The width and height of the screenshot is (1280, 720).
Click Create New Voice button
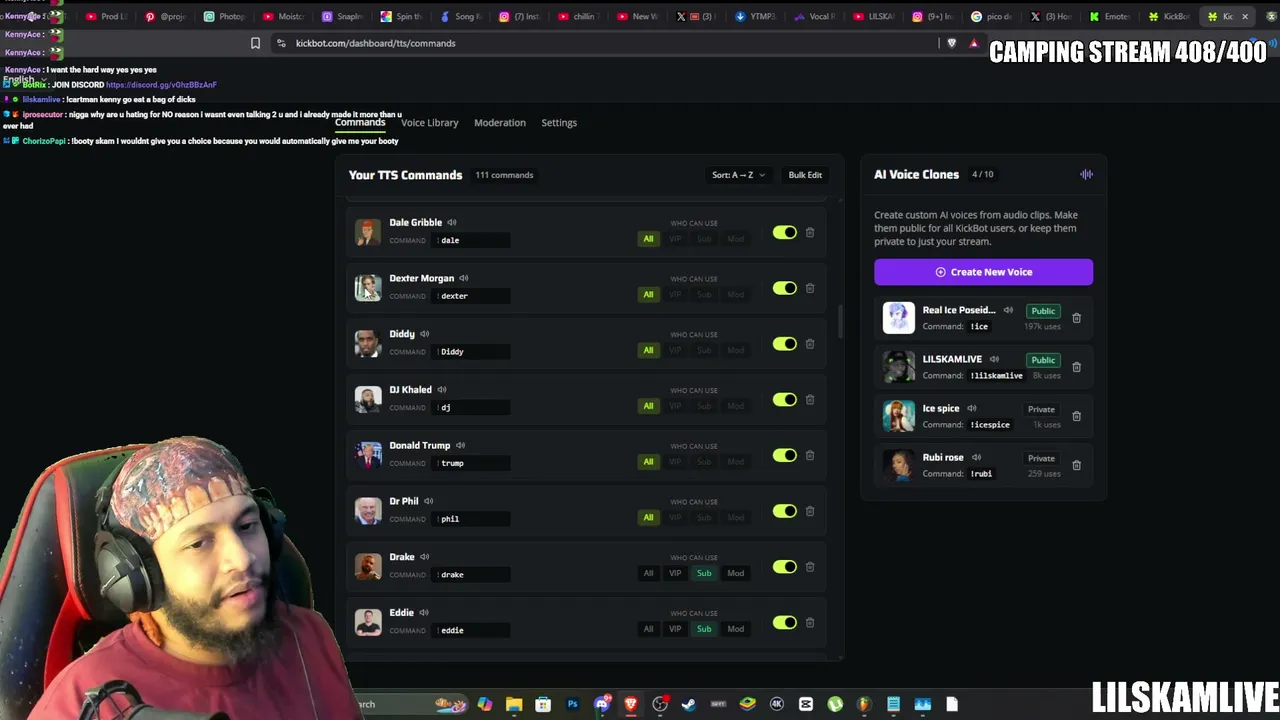984,272
